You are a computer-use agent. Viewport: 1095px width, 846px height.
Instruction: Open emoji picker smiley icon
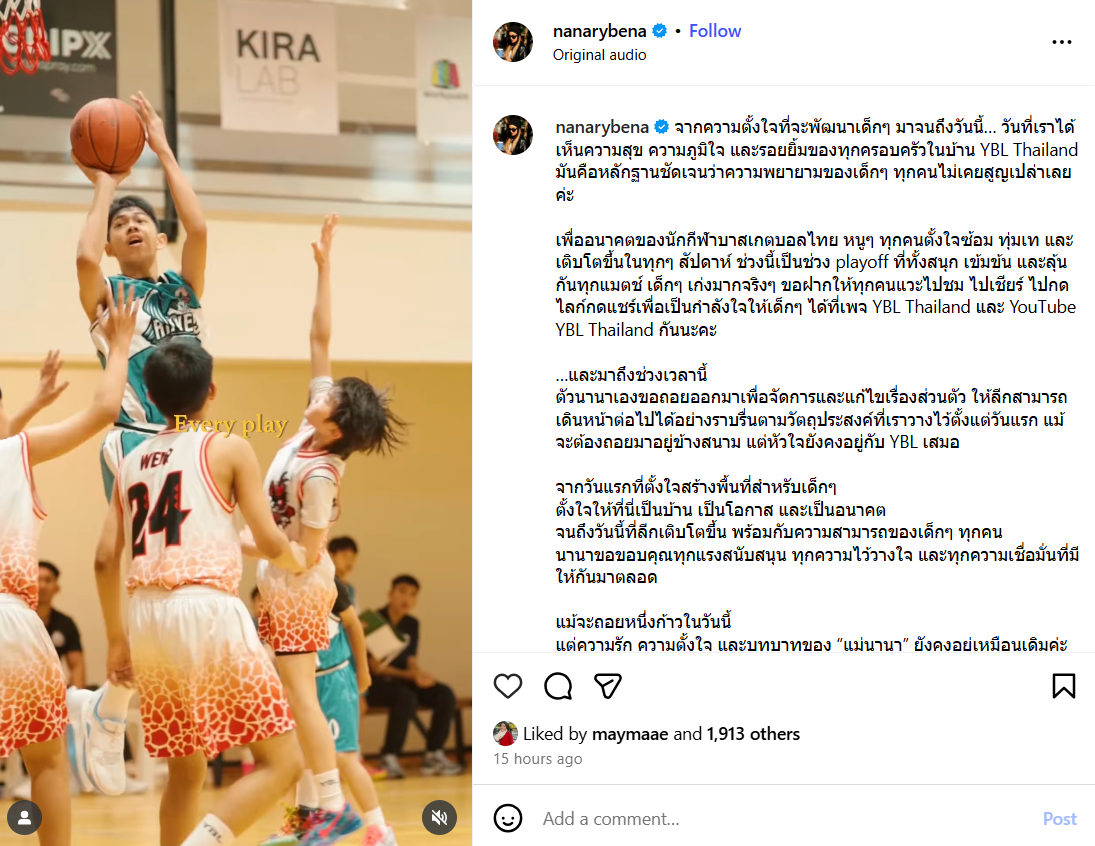[x=508, y=818]
